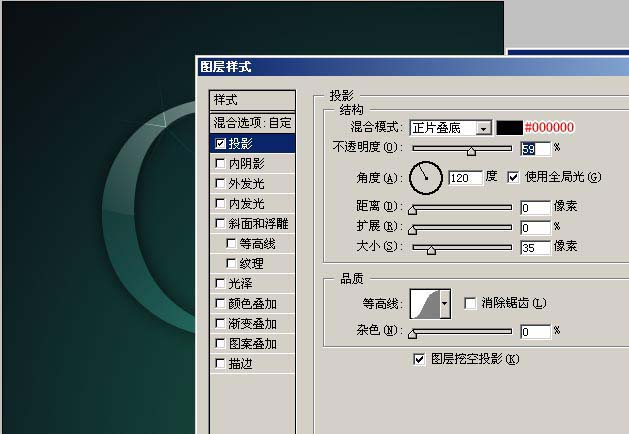Open the contour picker dropdown arrow
Image resolution: width=629 pixels, height=434 pixels.
446,302
